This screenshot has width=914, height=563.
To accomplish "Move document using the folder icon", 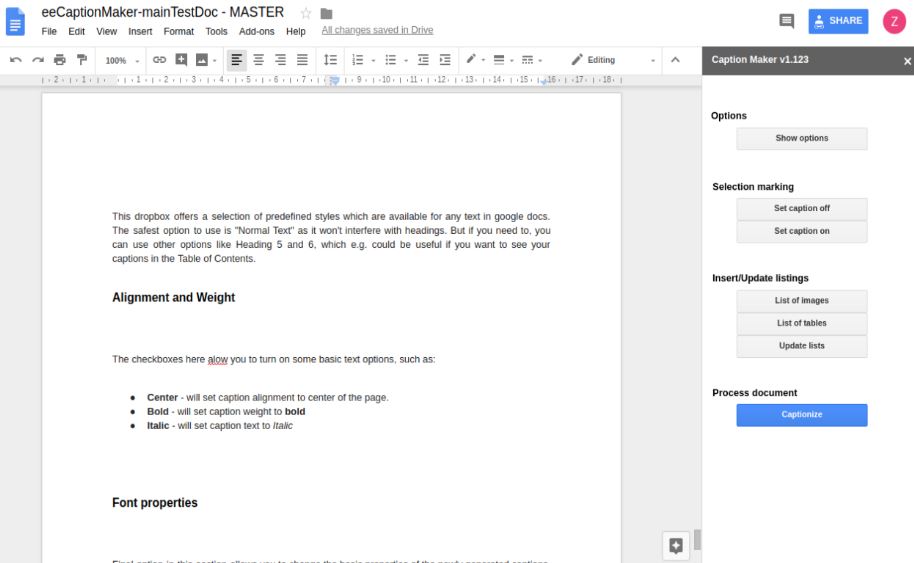I will pyautogui.click(x=326, y=13).
